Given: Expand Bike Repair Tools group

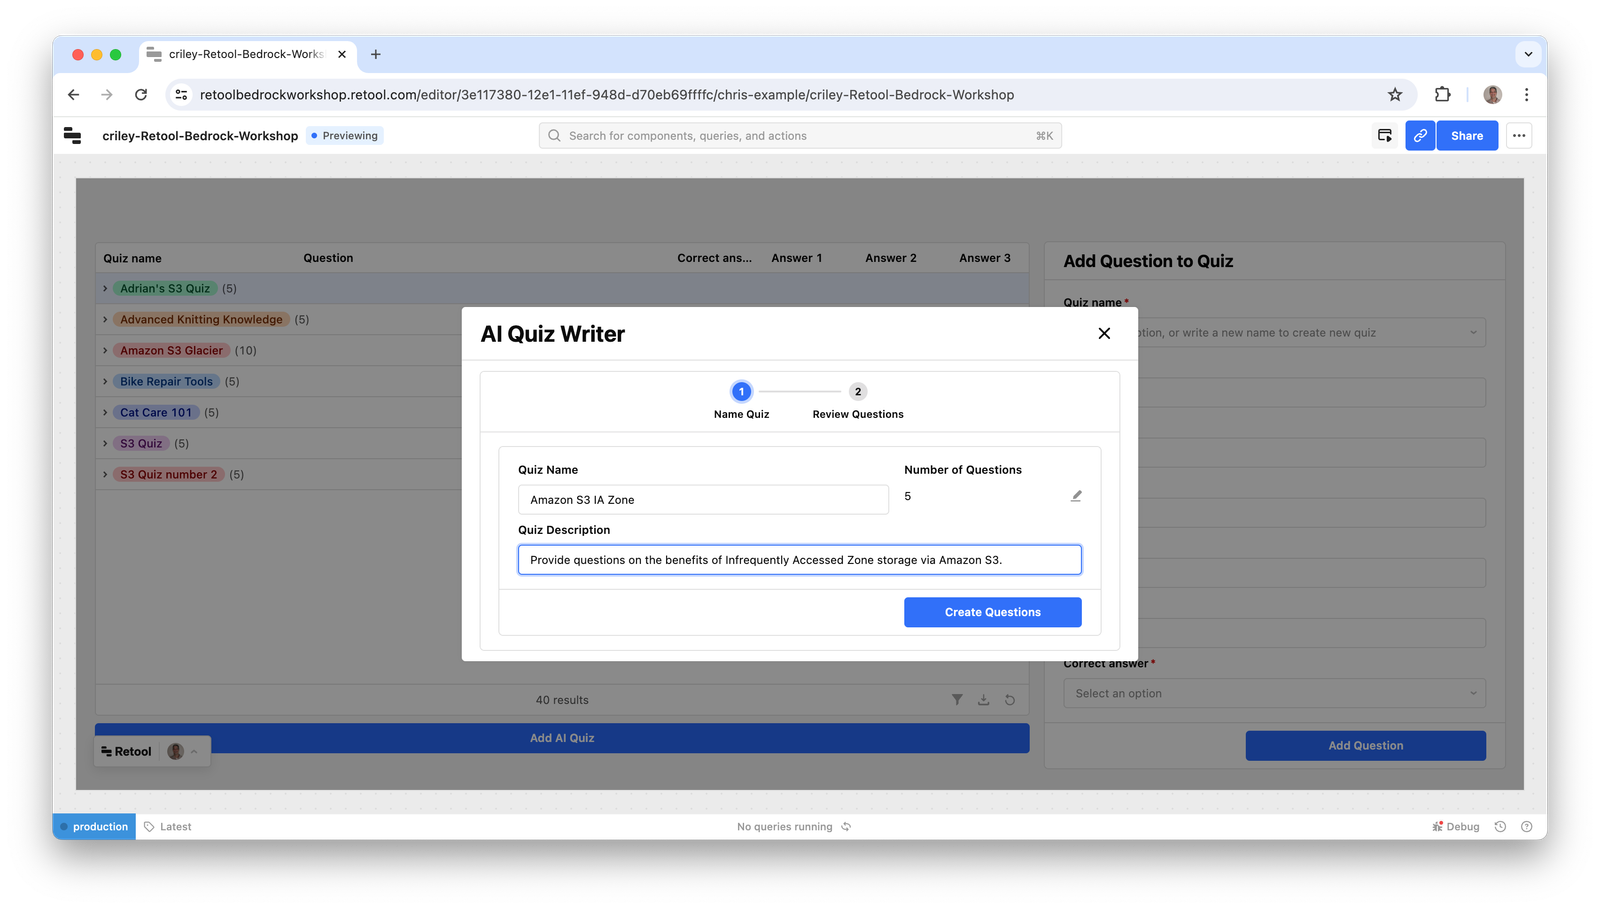Looking at the screenshot, I should (105, 381).
